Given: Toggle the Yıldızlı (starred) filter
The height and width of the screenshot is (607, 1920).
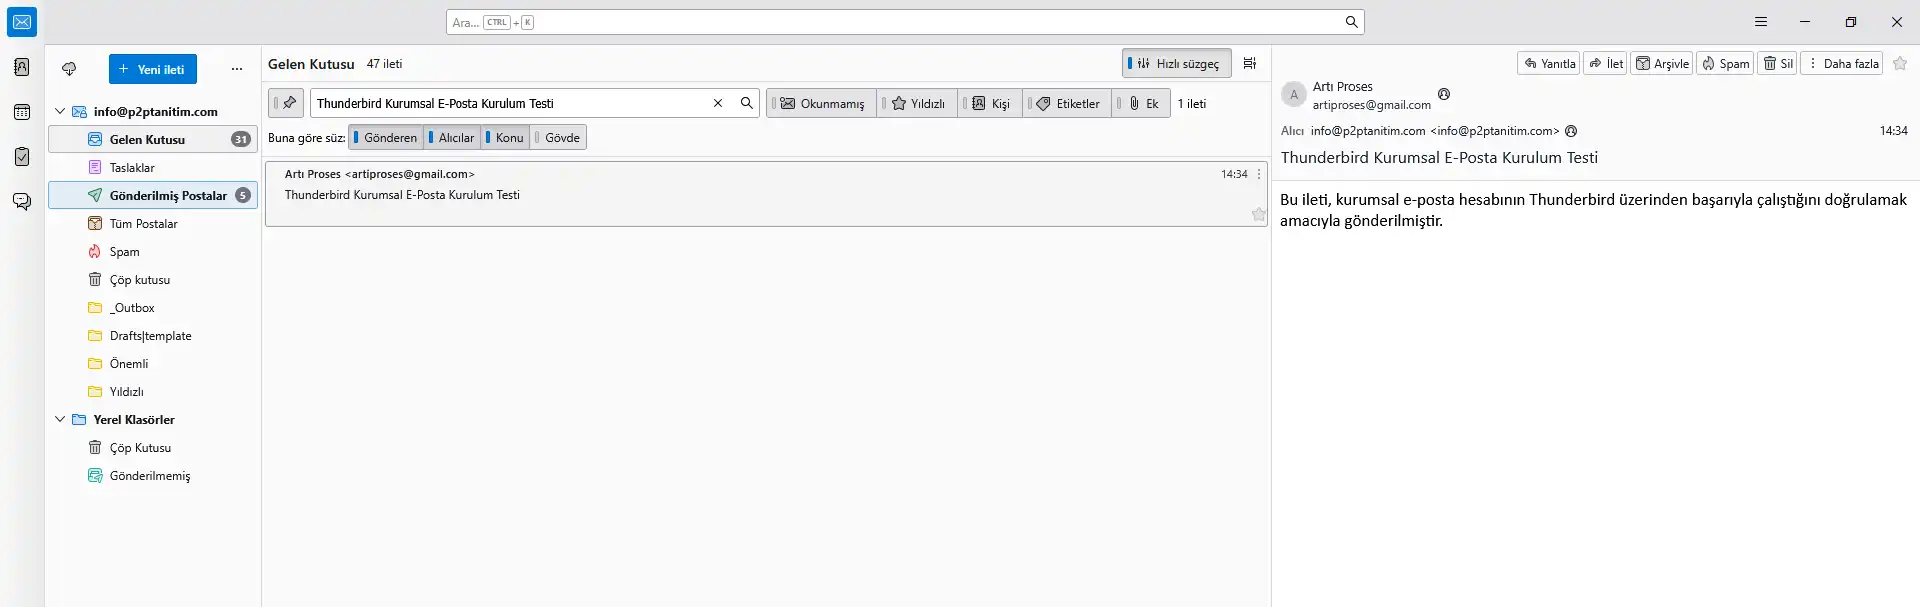Looking at the screenshot, I should click(918, 103).
